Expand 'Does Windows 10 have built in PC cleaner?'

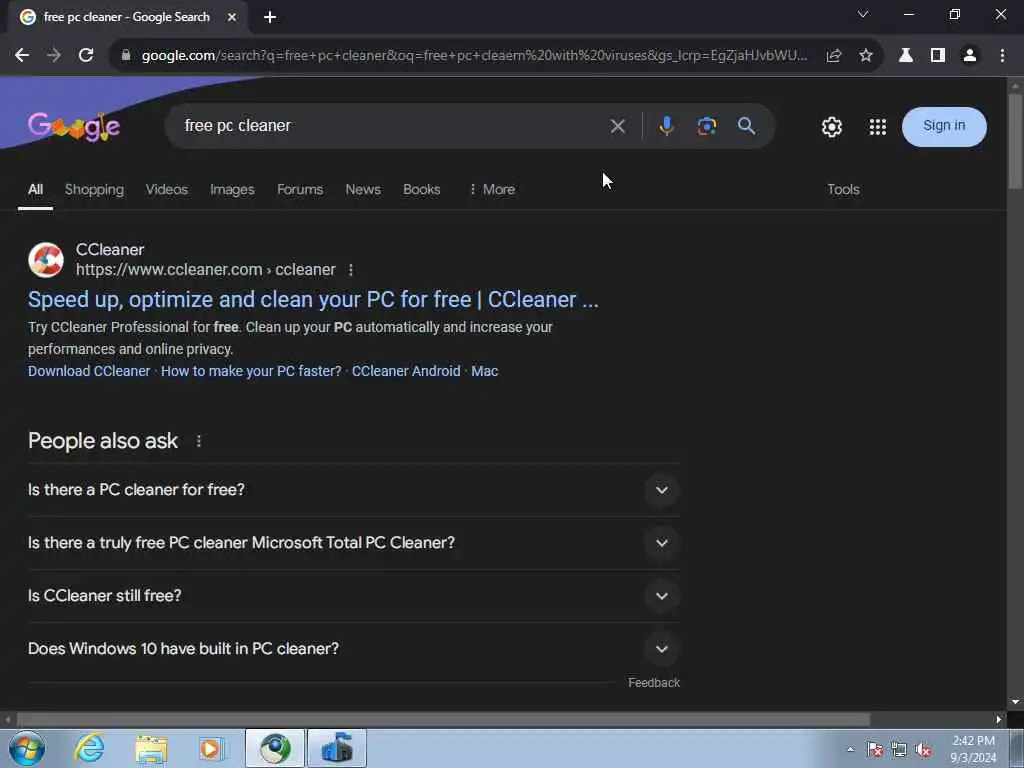(x=353, y=648)
